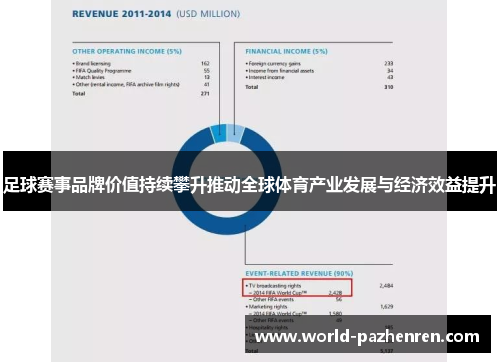The image size is (500, 362).
Task: Click the Foreign currency gains row label
Action: pos(273,63)
